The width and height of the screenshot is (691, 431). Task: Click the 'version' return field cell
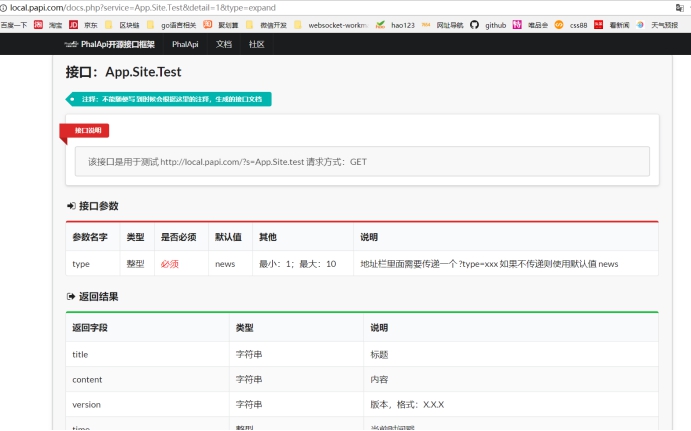pos(86,405)
